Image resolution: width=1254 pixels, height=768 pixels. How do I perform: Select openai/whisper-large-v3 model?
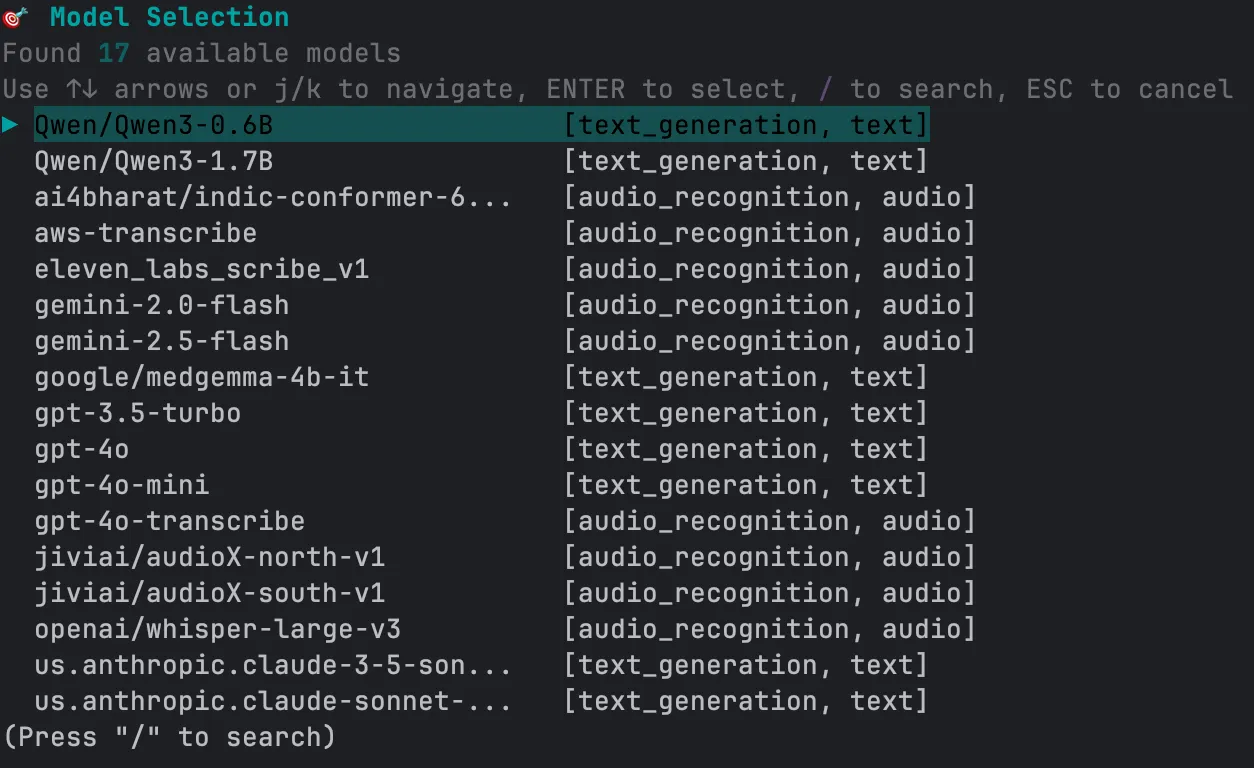point(505,629)
